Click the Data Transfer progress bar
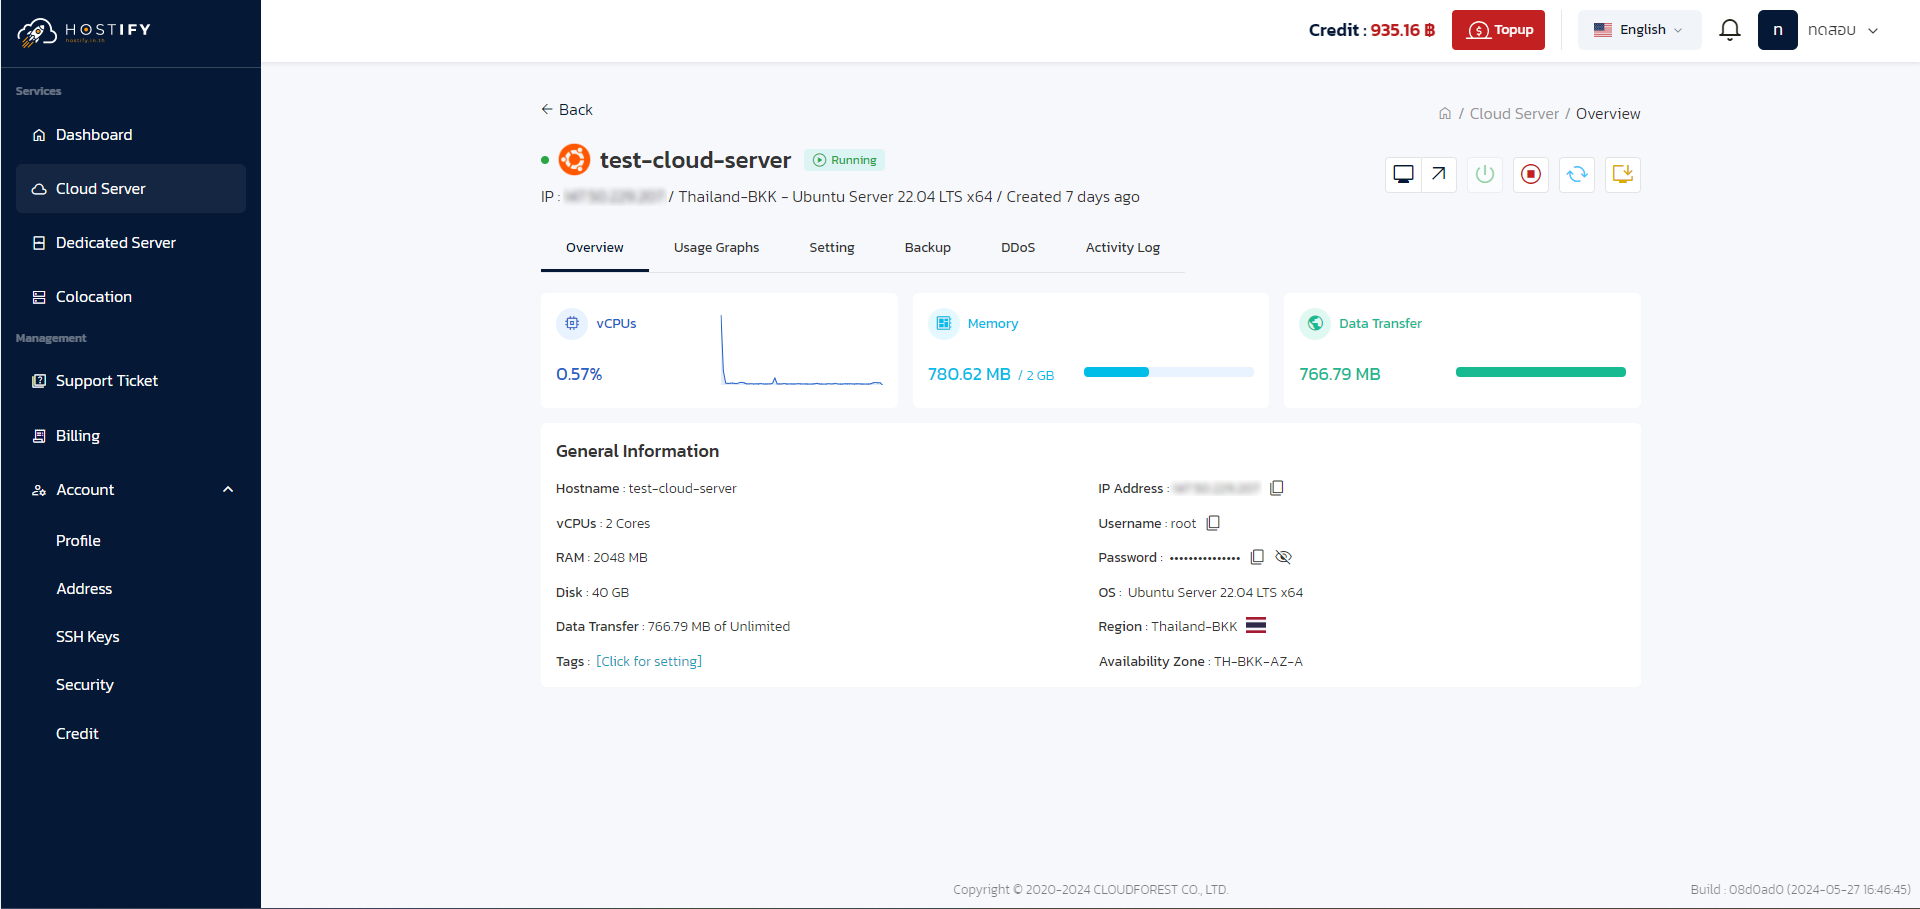 pos(1540,372)
